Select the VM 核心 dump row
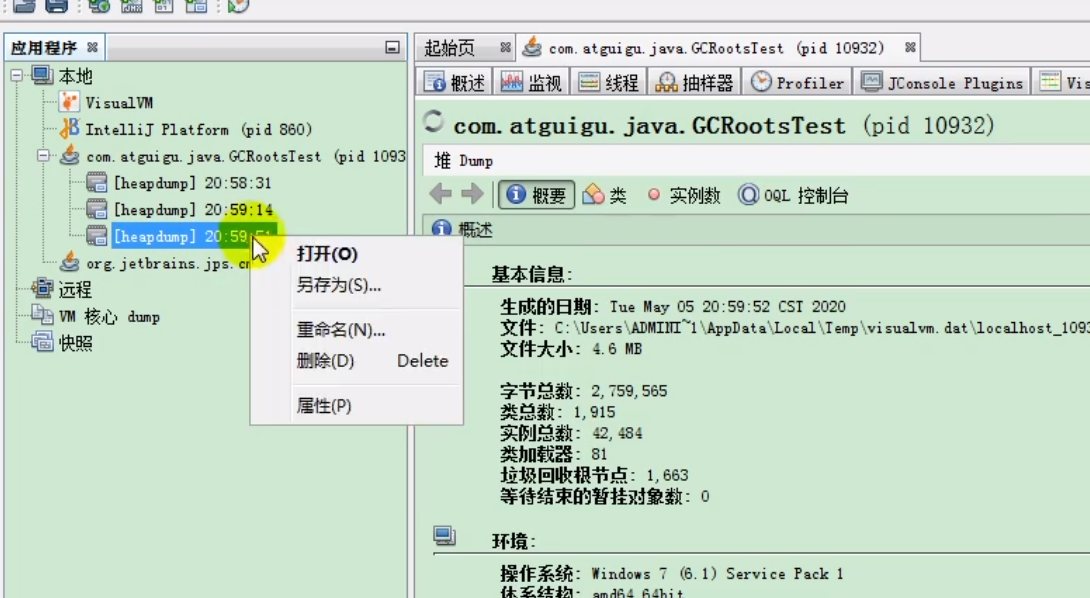1090x598 pixels. (x=109, y=316)
